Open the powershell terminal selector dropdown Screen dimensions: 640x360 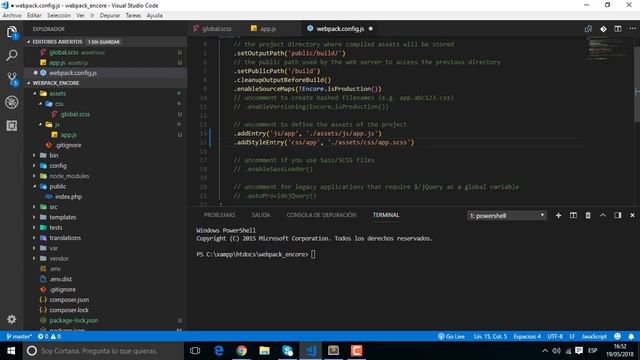click(507, 216)
